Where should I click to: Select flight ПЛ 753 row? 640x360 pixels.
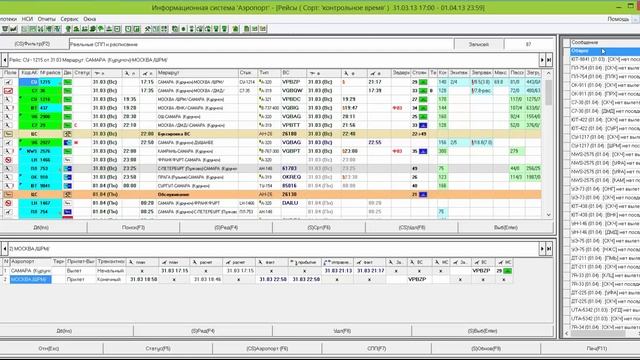pyautogui.click(x=271, y=168)
